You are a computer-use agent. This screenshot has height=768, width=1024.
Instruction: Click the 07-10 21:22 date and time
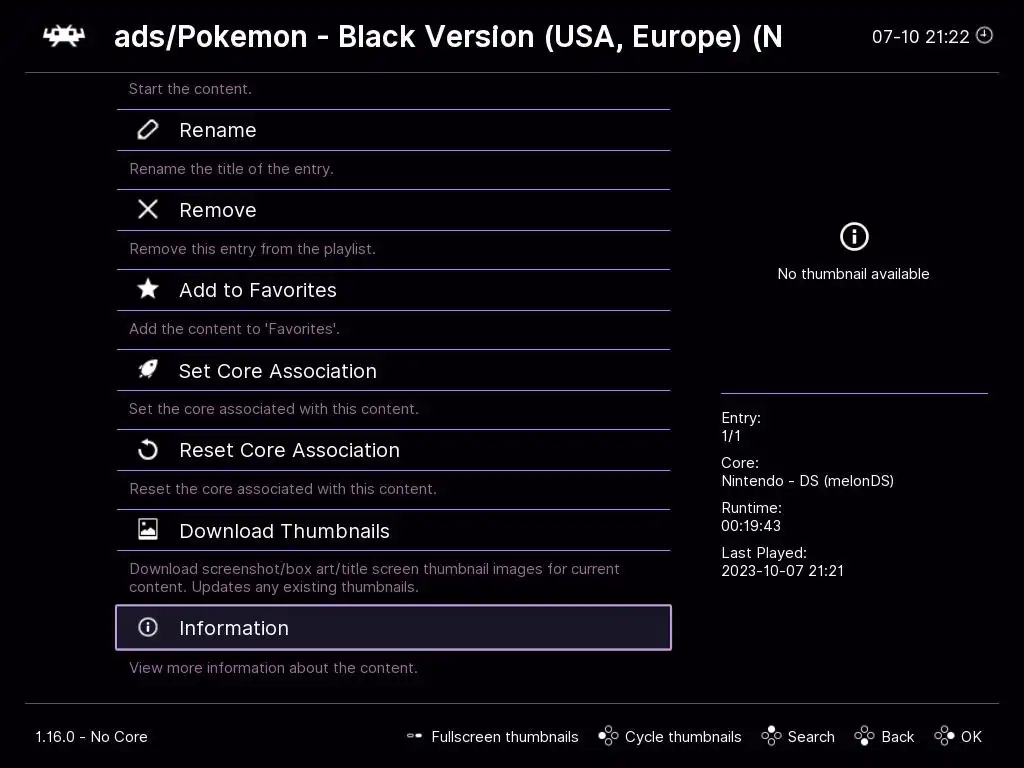click(x=920, y=37)
